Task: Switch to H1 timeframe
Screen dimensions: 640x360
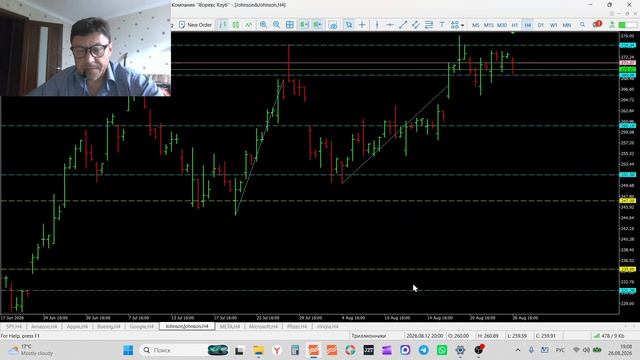Action: click(x=515, y=25)
